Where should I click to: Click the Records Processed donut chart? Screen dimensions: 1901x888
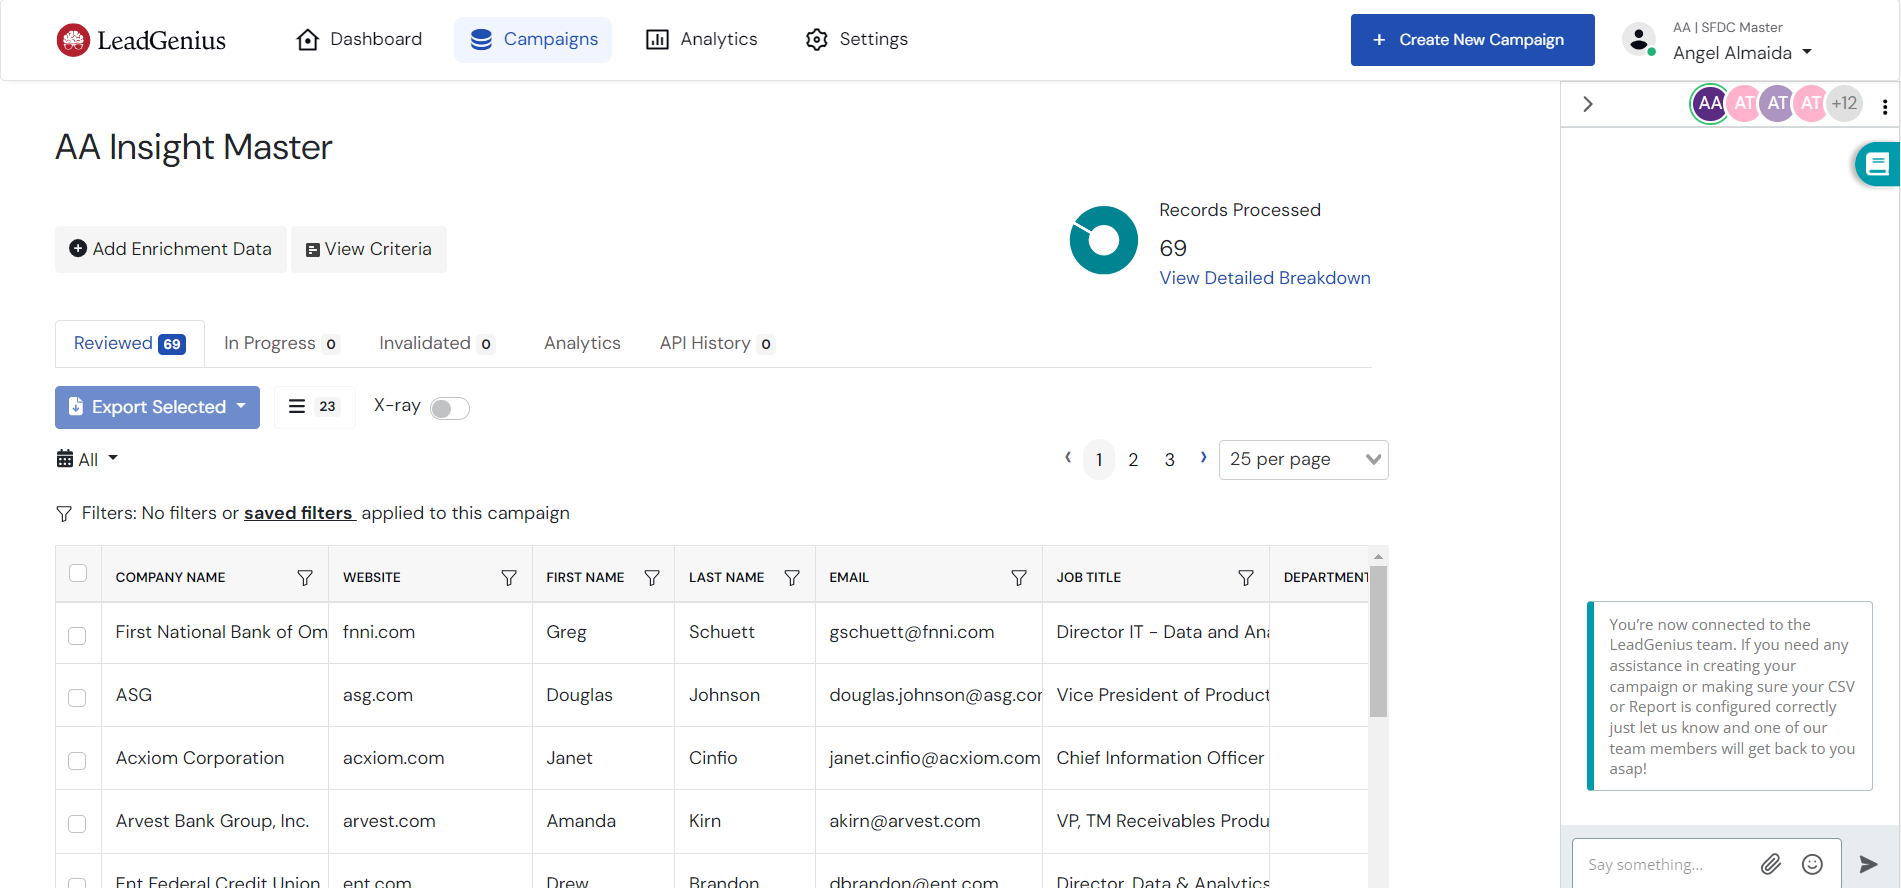(1103, 240)
